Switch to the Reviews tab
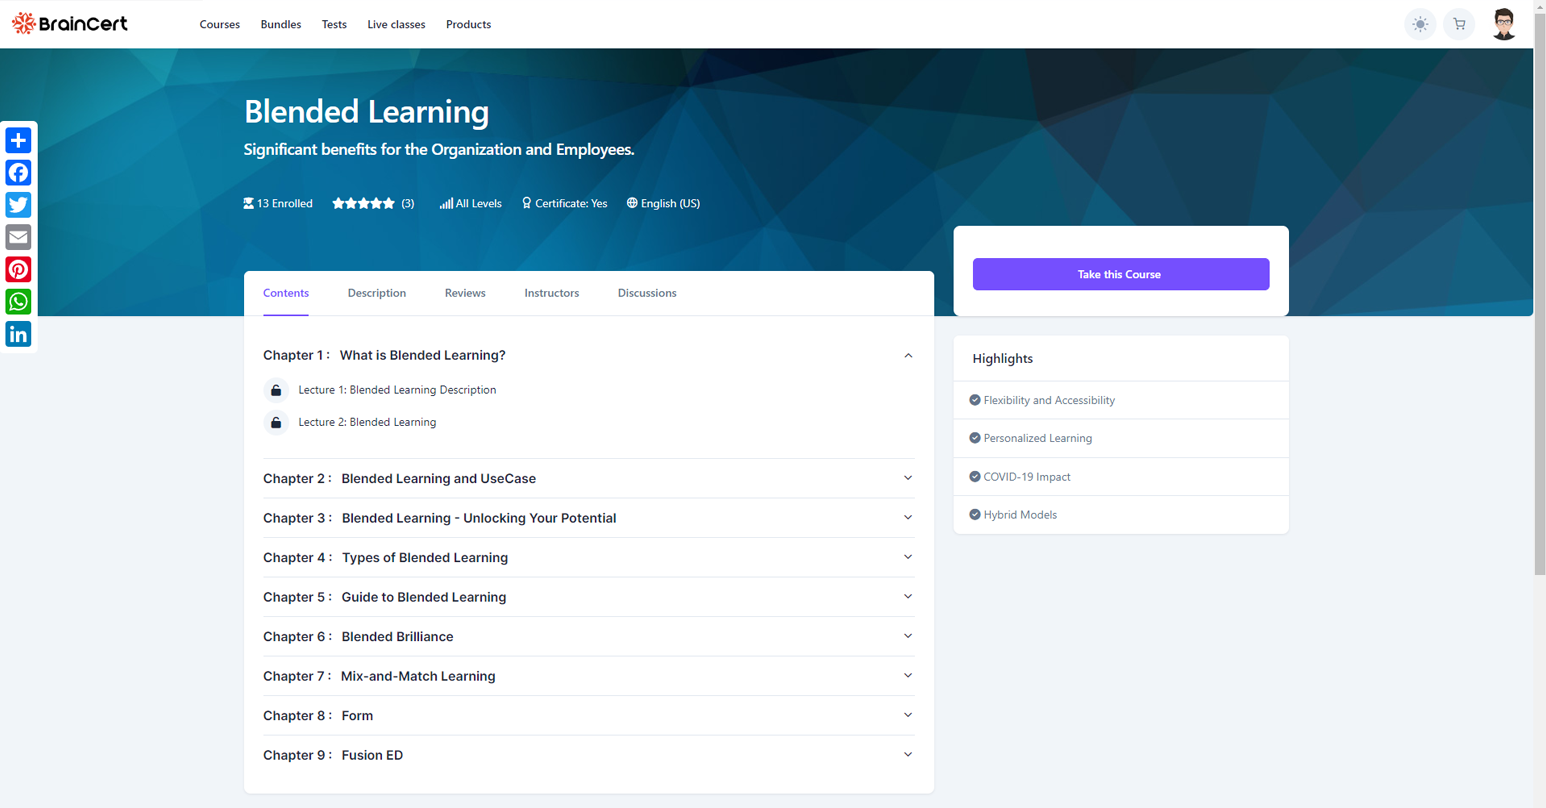Image resolution: width=1546 pixels, height=808 pixels. pos(464,293)
